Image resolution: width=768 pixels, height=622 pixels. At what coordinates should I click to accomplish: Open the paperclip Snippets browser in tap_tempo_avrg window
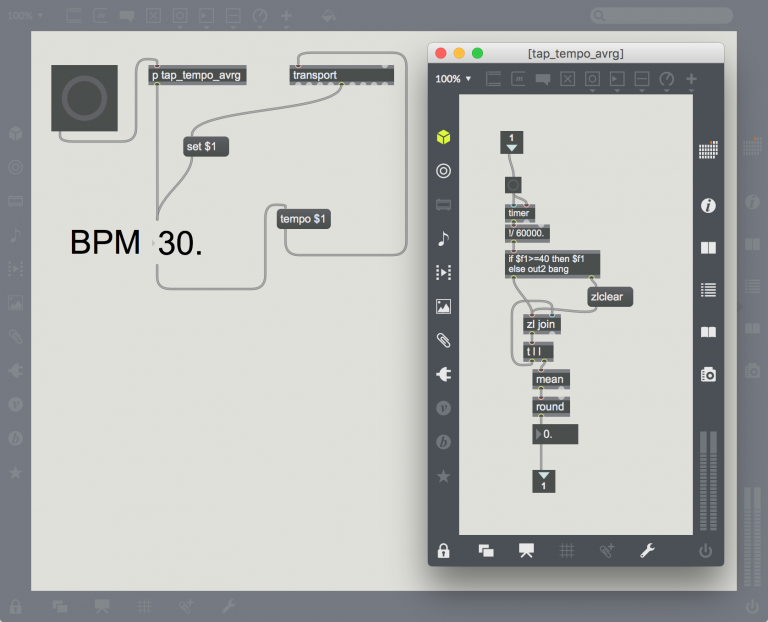click(443, 340)
